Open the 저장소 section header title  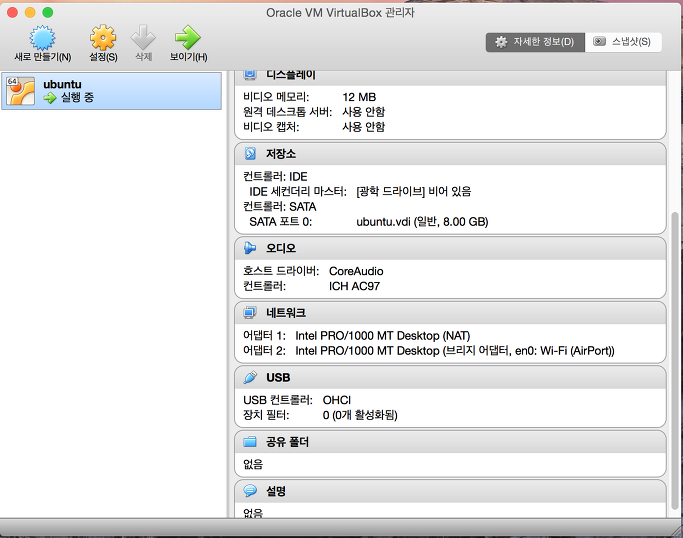[x=281, y=153]
